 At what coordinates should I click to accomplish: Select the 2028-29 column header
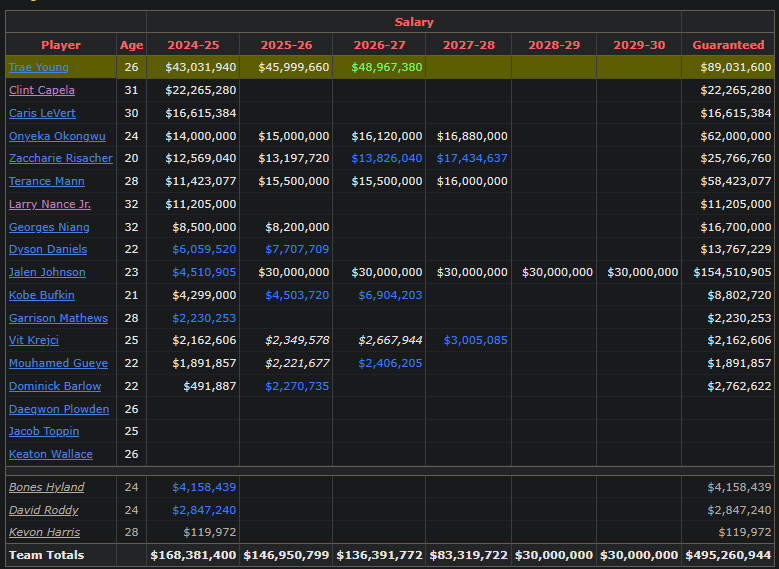pos(554,45)
